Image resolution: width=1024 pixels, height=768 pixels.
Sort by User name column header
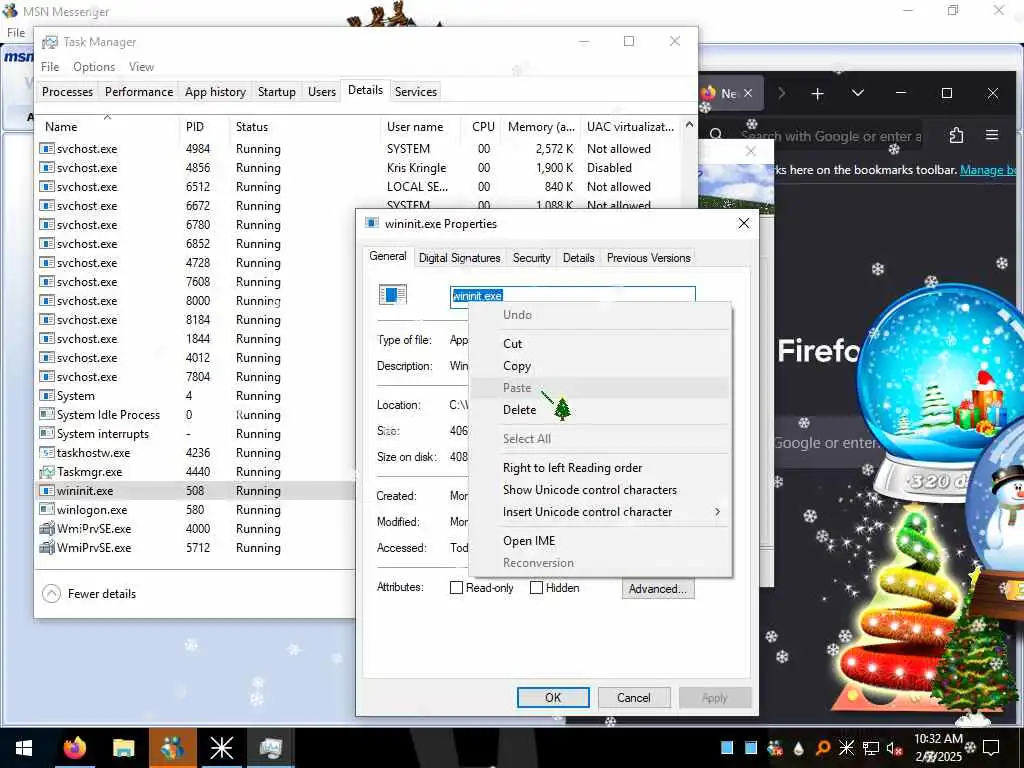[x=415, y=127]
